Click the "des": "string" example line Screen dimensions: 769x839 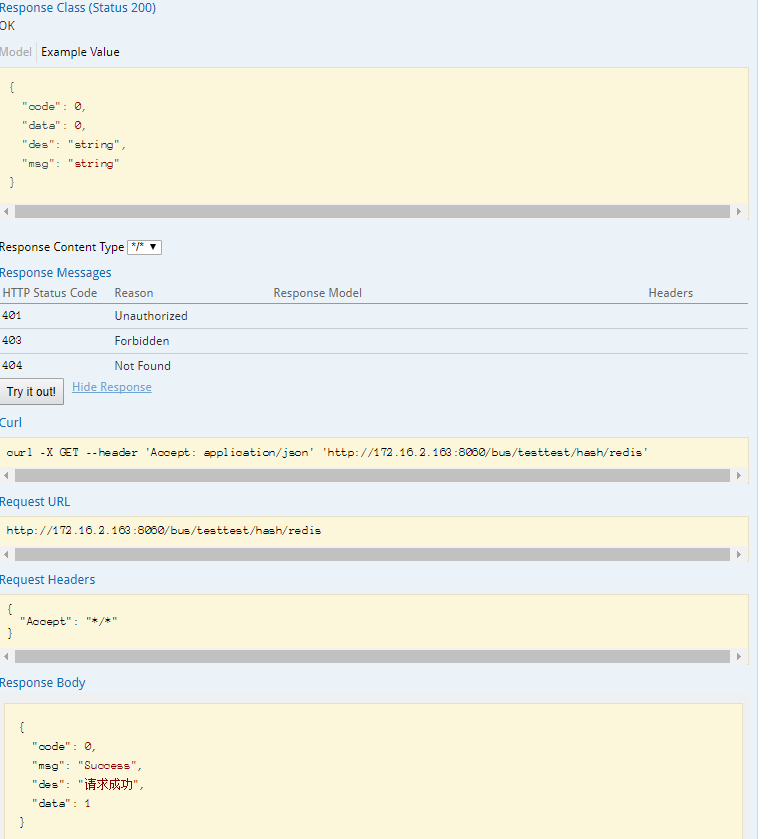[x=74, y=144]
